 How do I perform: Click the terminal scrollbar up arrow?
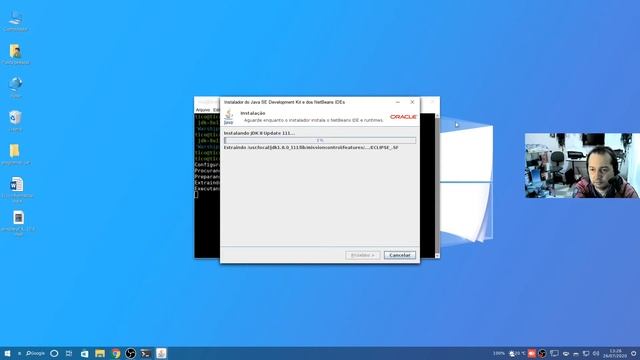tap(437, 116)
